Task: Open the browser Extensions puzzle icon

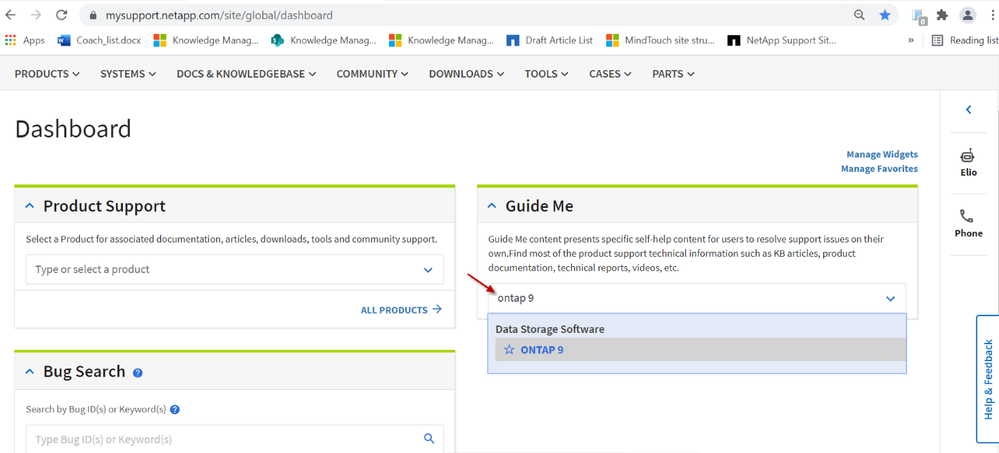Action: [x=942, y=16]
